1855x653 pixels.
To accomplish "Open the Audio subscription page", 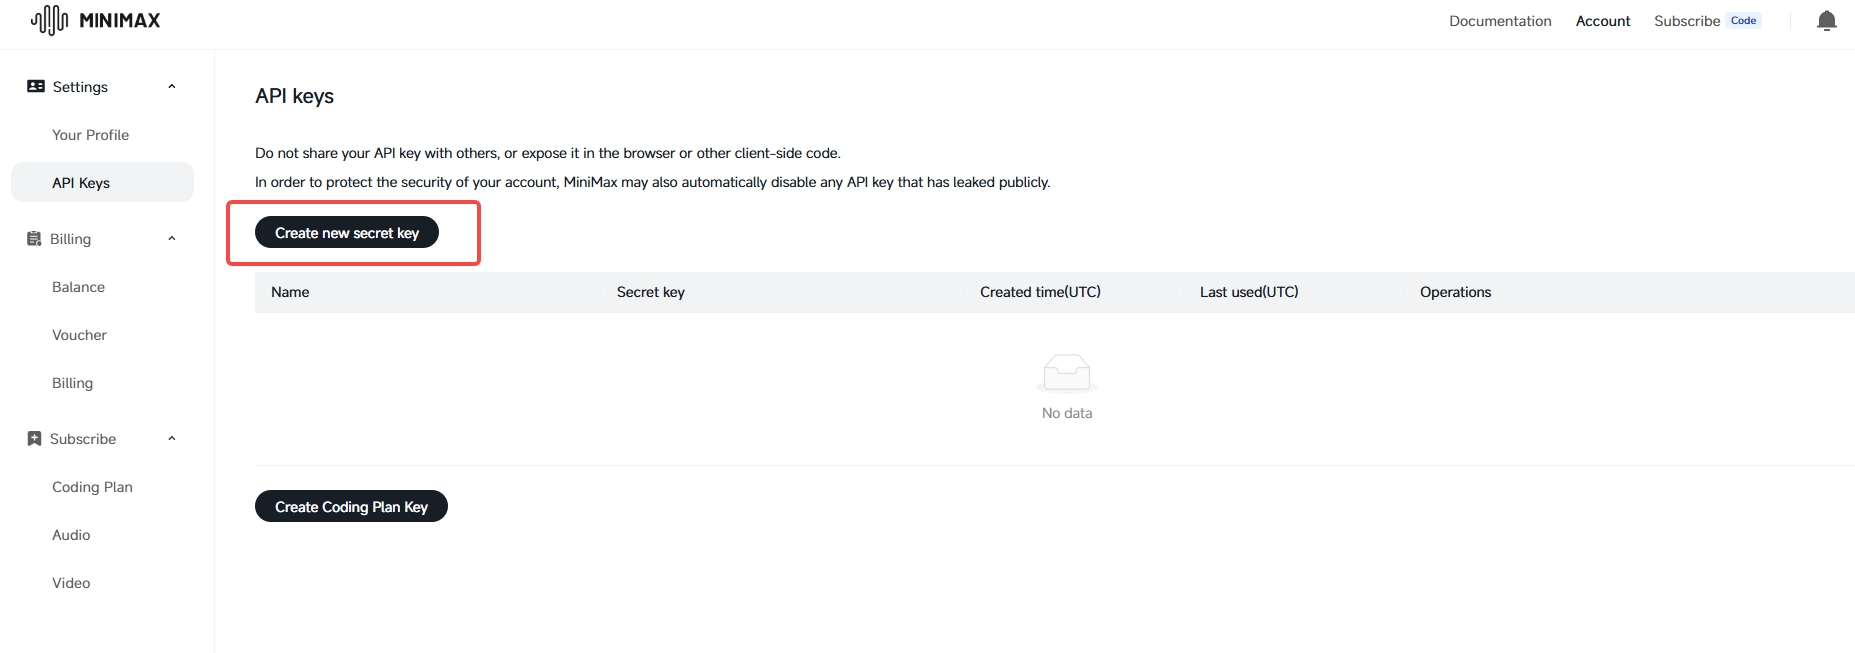I will (x=71, y=535).
